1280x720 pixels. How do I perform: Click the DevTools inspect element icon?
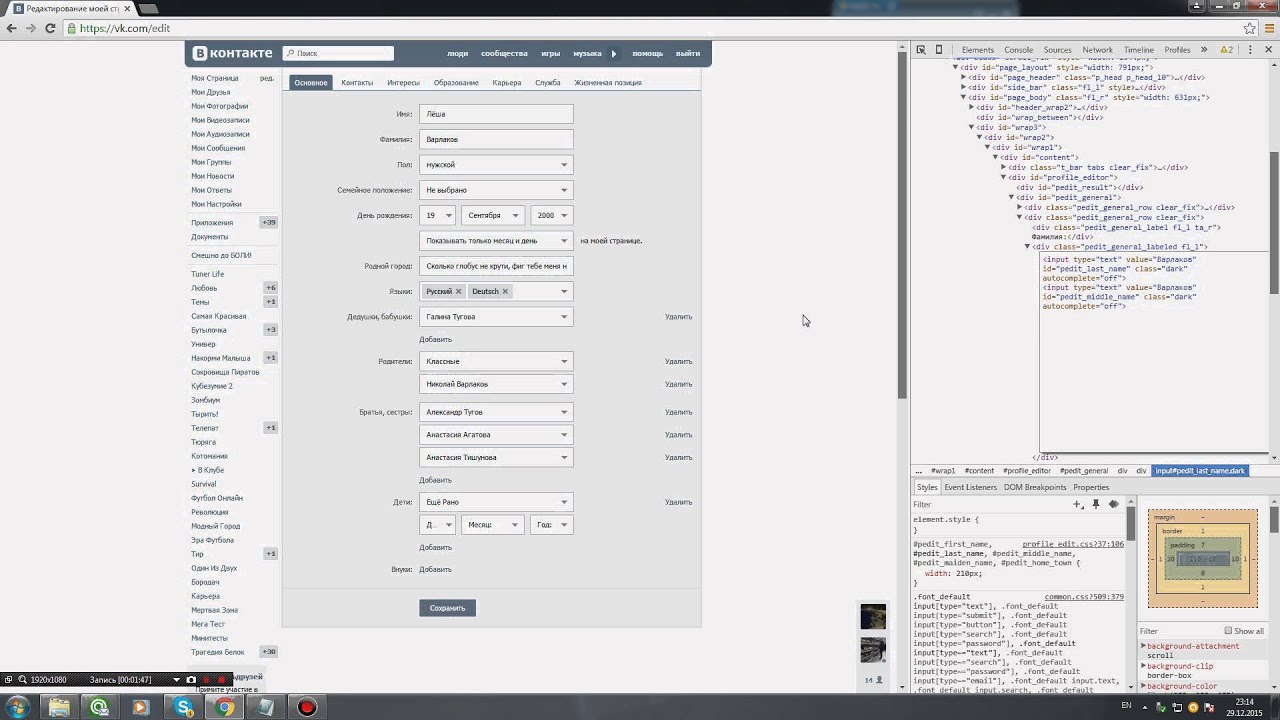click(x=921, y=50)
